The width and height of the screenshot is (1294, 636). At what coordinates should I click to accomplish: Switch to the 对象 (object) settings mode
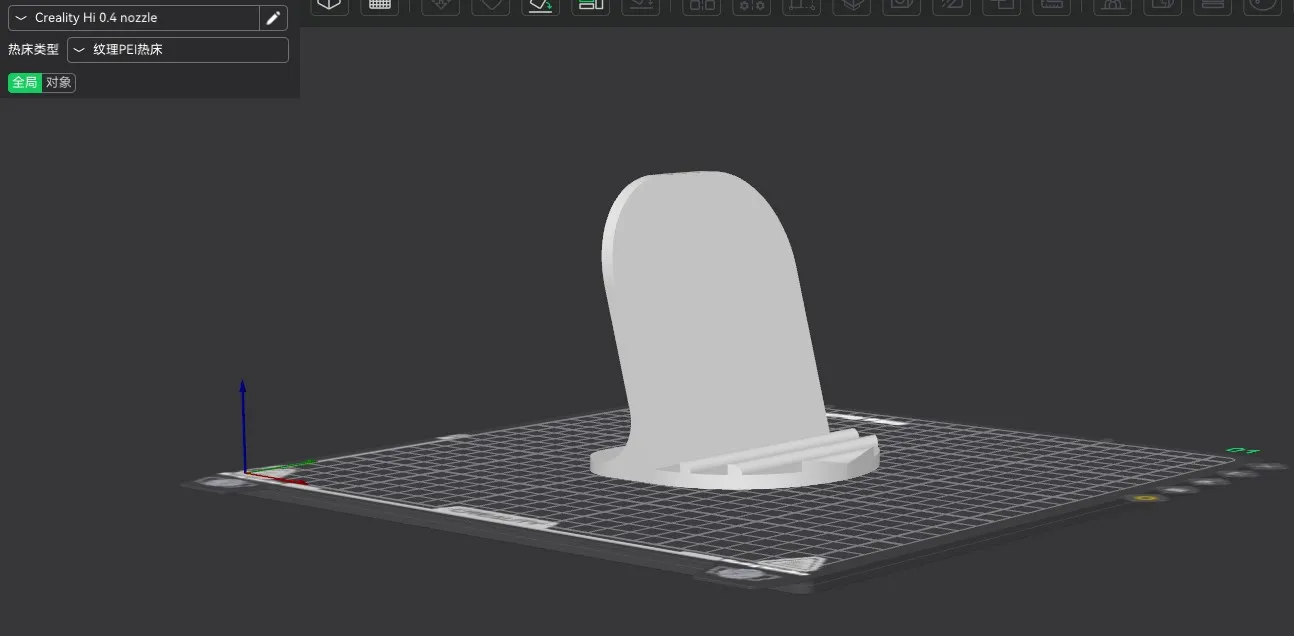click(x=59, y=83)
